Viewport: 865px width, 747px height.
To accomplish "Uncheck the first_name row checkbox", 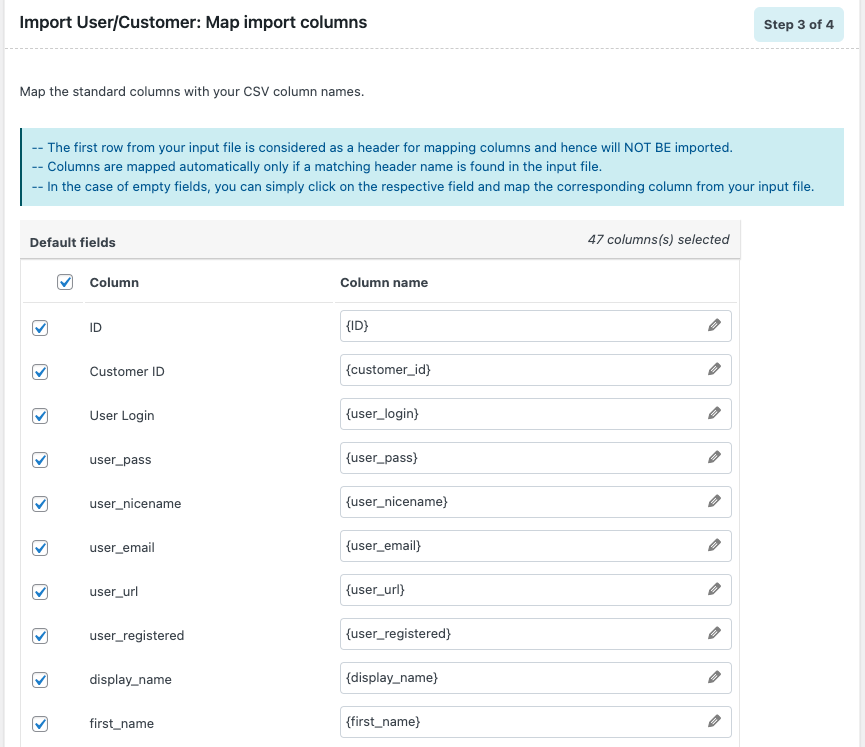I will 40,724.
